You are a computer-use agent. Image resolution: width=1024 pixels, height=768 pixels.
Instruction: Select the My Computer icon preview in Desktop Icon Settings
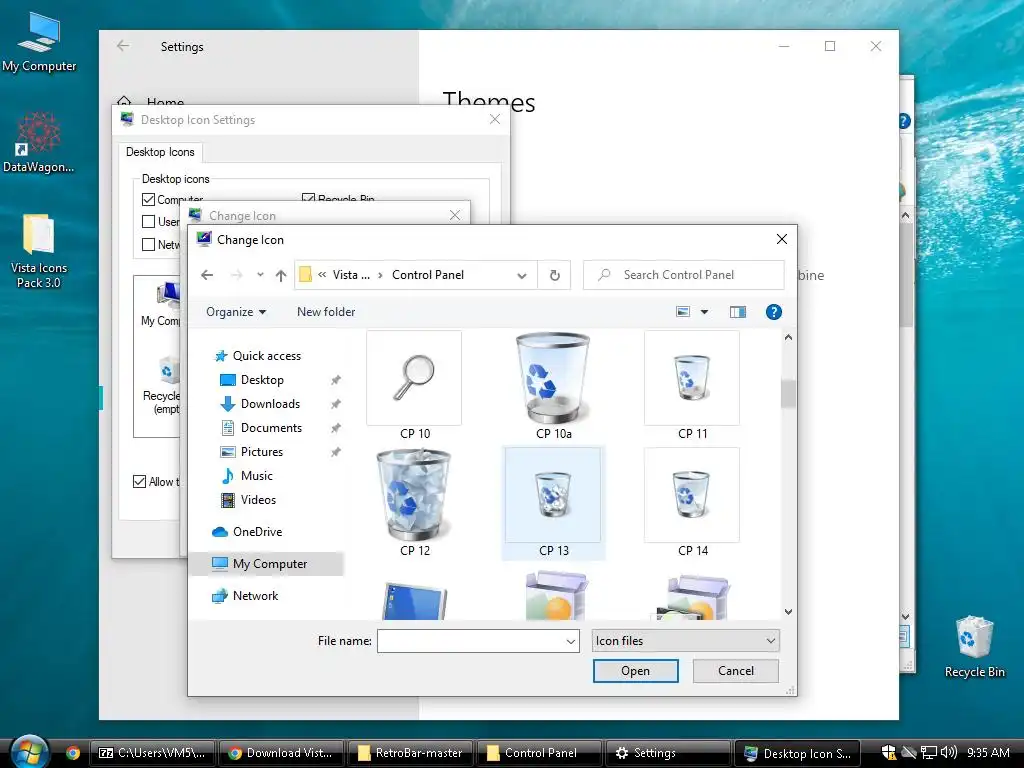click(161, 303)
